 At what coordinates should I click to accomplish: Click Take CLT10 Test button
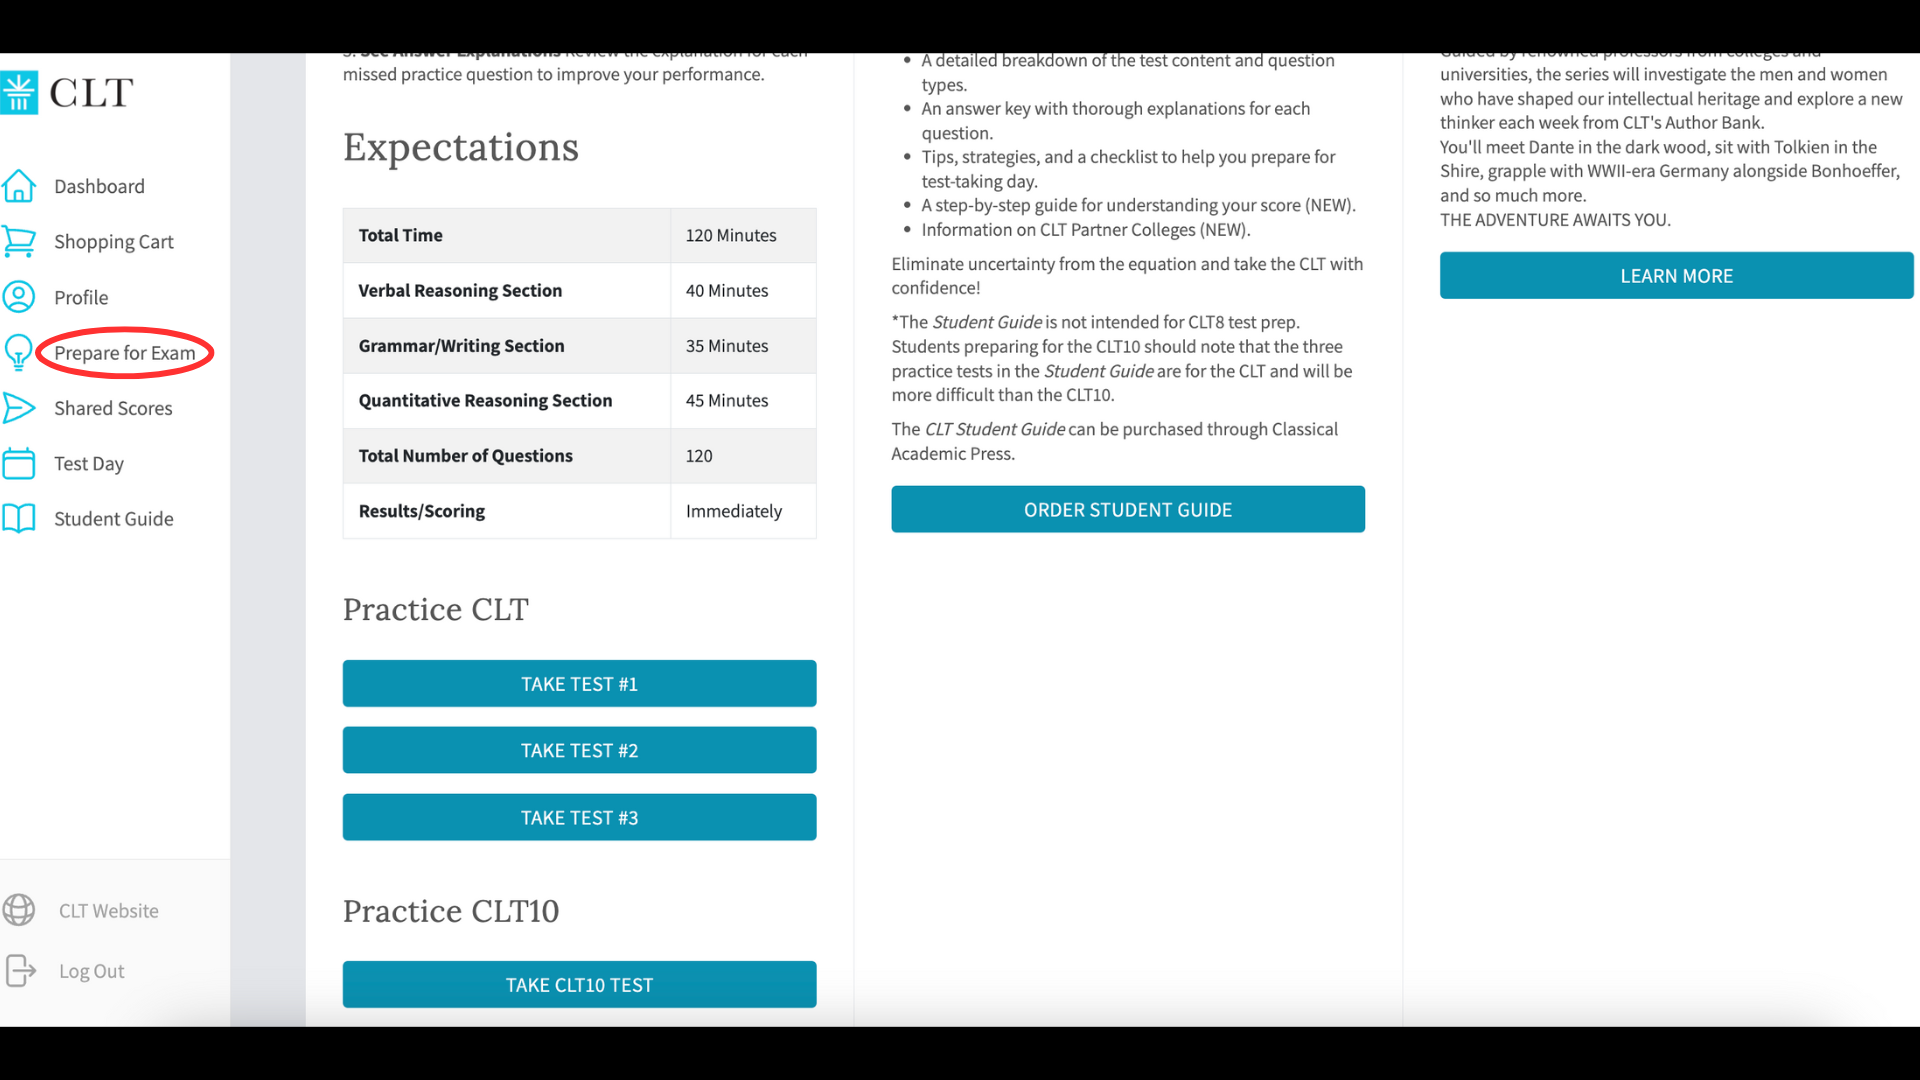pos(579,984)
